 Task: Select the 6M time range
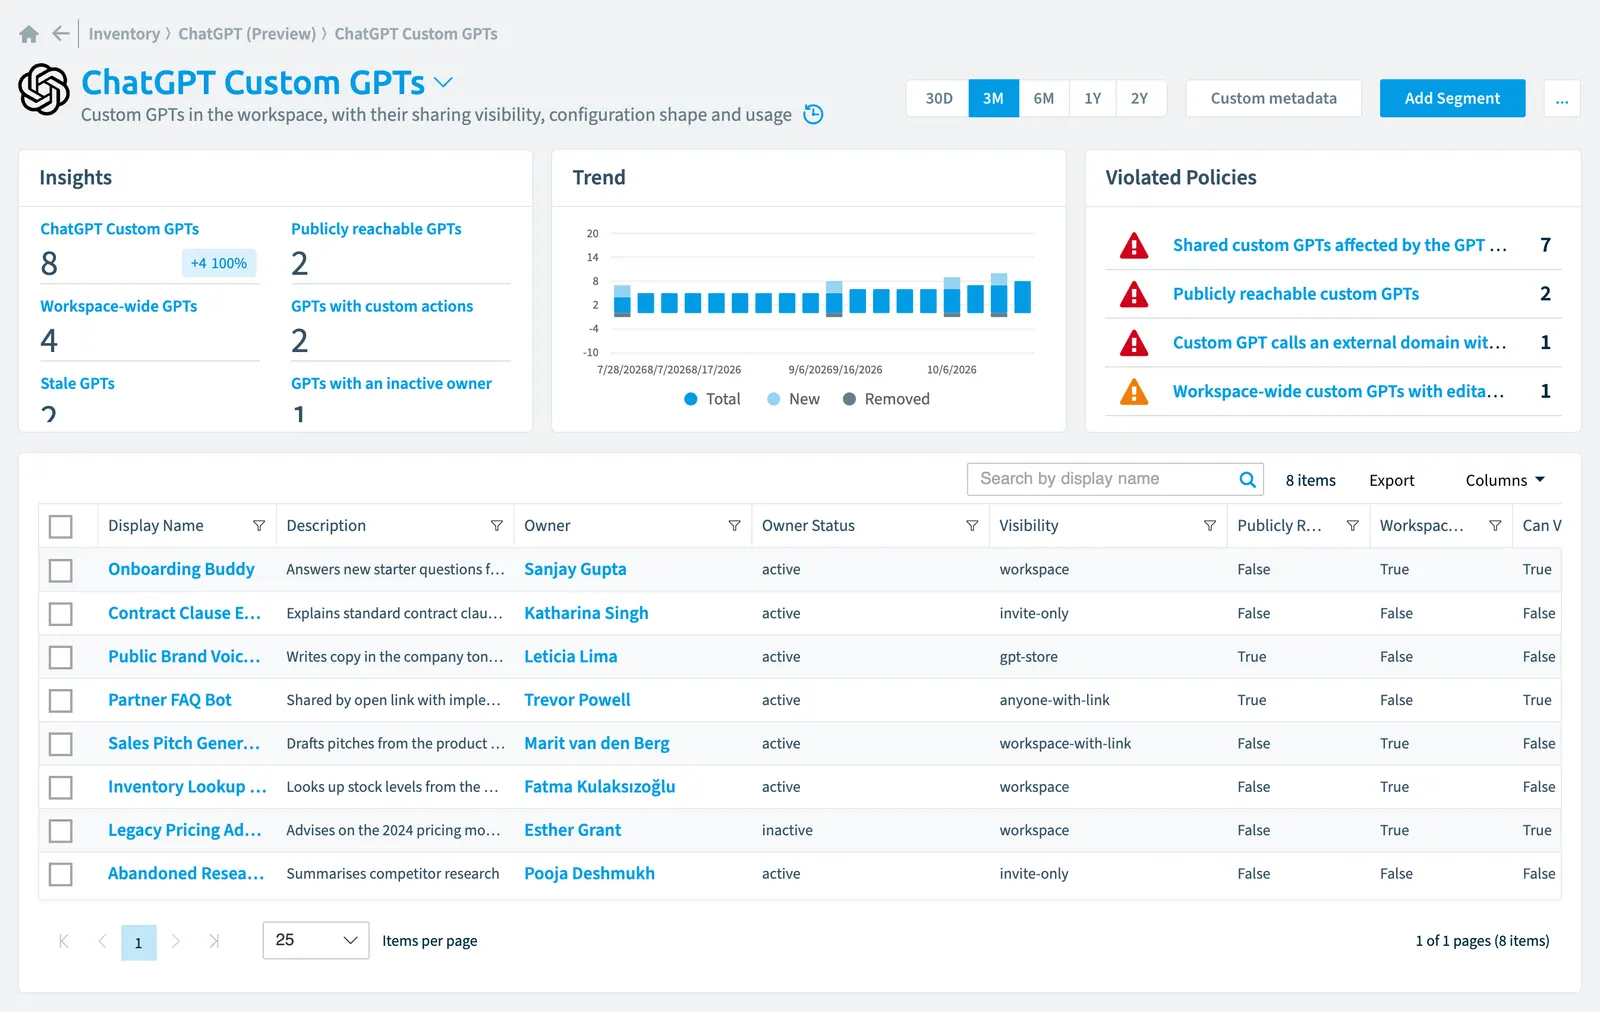(x=1043, y=98)
